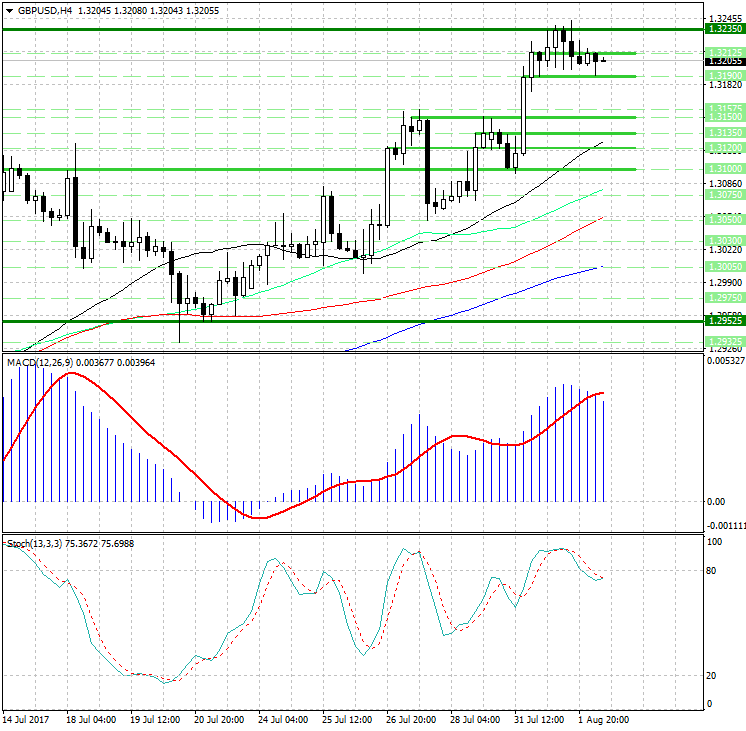746x731 pixels.
Task: Select the 1.29525 support level price label
Action: coord(723,321)
